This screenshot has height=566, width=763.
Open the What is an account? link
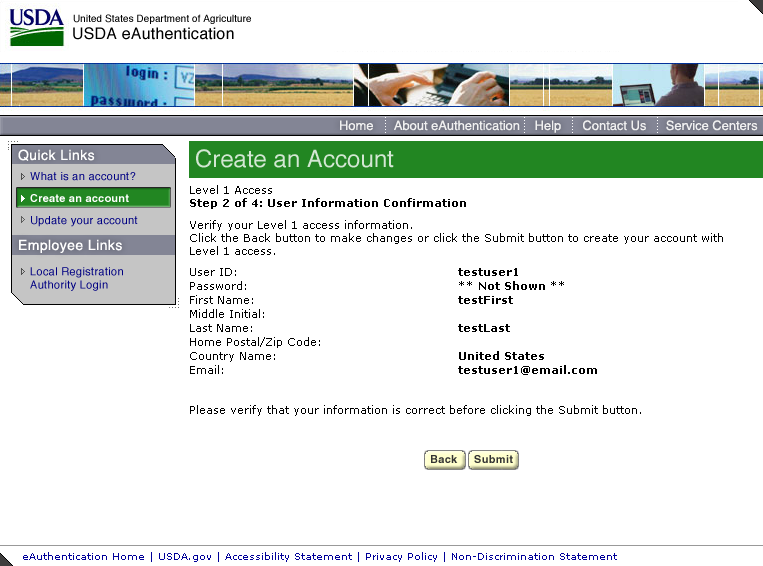(82, 176)
